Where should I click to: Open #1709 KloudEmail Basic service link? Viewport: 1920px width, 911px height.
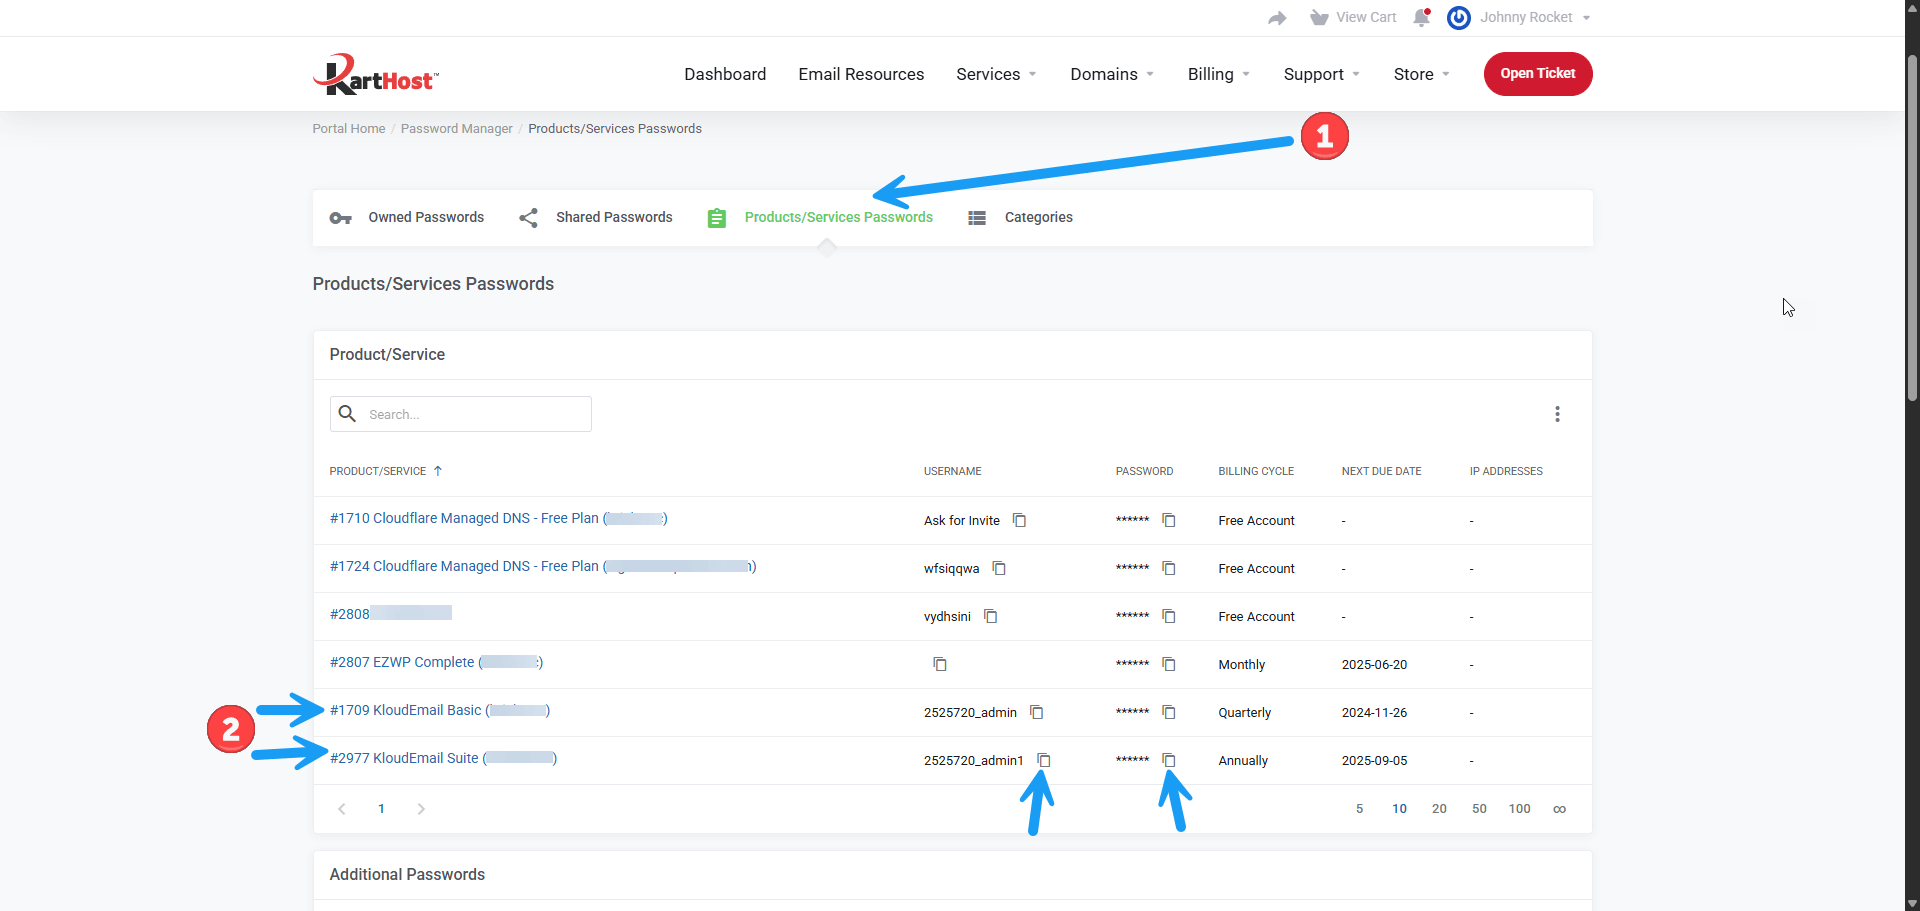click(440, 710)
